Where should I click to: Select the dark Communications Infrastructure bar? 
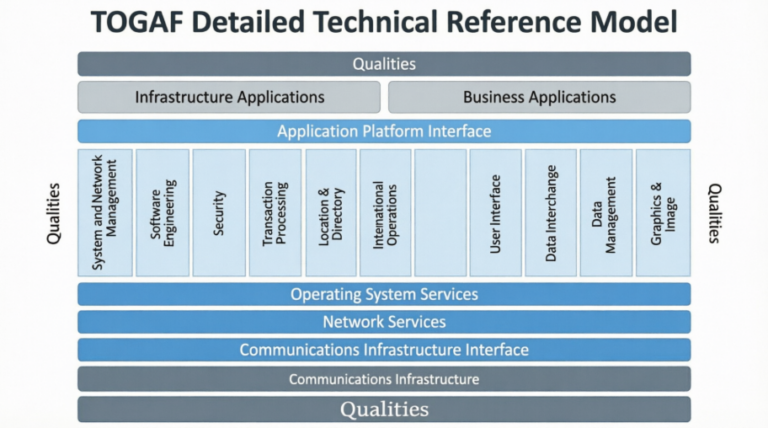click(384, 379)
